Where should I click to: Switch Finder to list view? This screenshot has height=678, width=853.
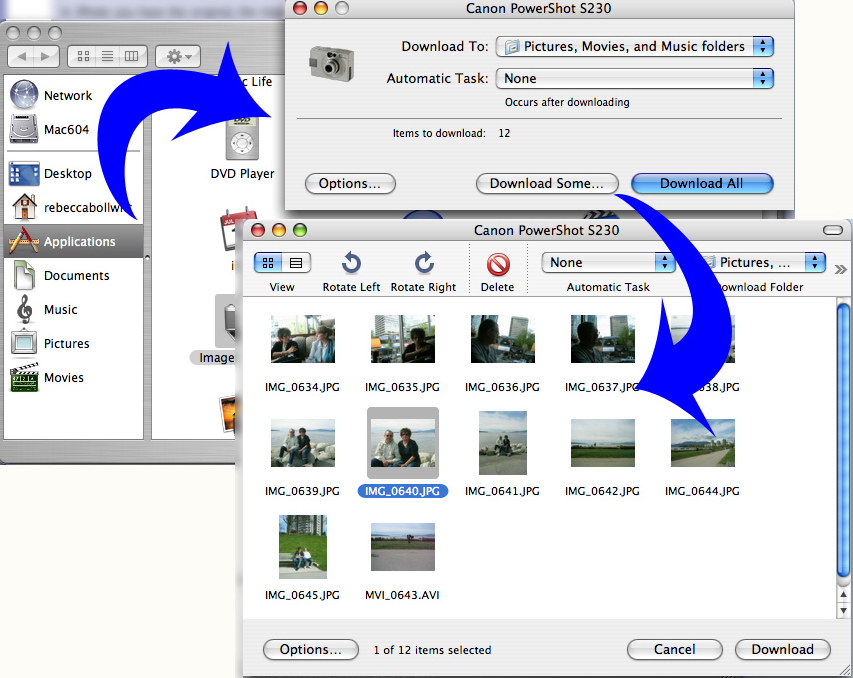click(108, 56)
